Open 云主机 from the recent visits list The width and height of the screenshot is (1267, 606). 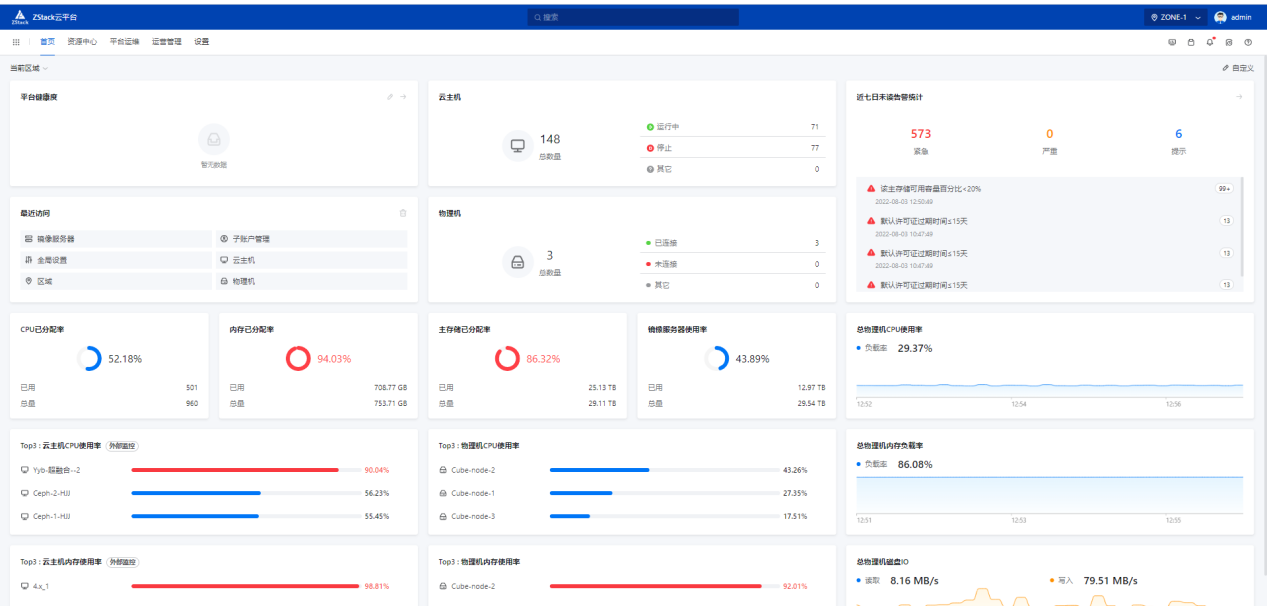[x=243, y=260]
